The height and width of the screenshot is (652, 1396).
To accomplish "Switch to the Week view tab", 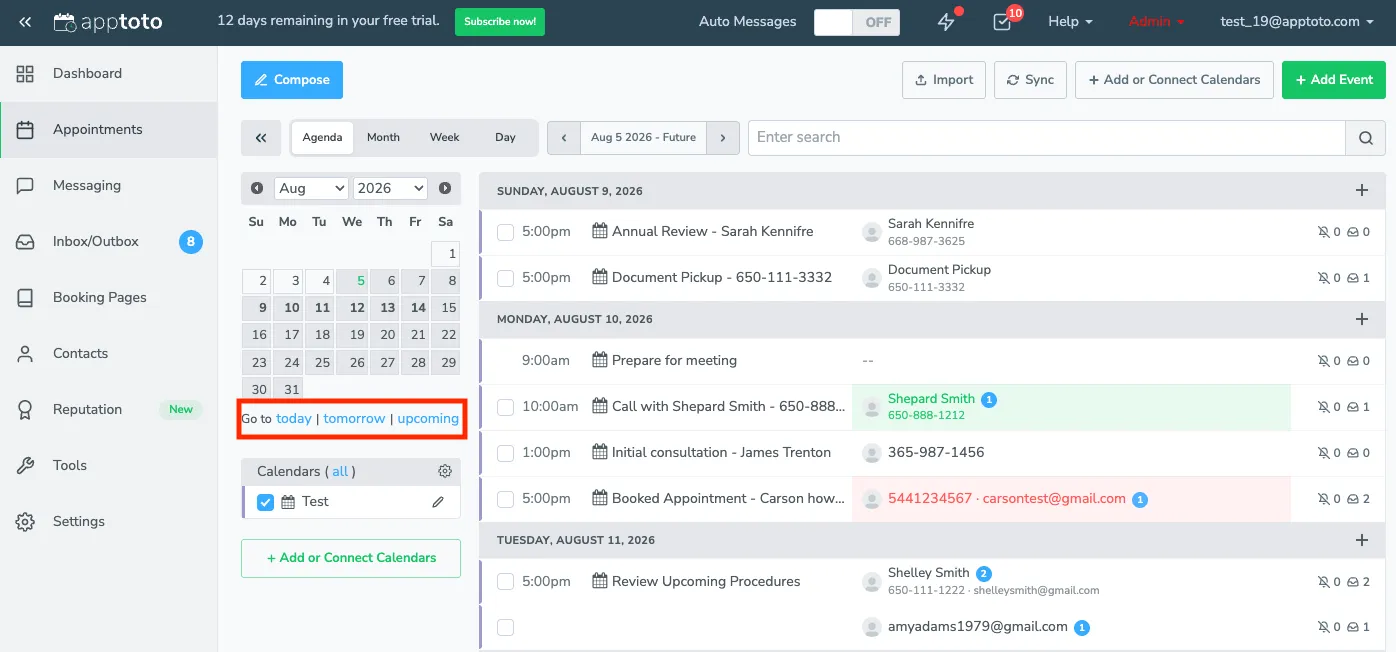I will click(445, 138).
